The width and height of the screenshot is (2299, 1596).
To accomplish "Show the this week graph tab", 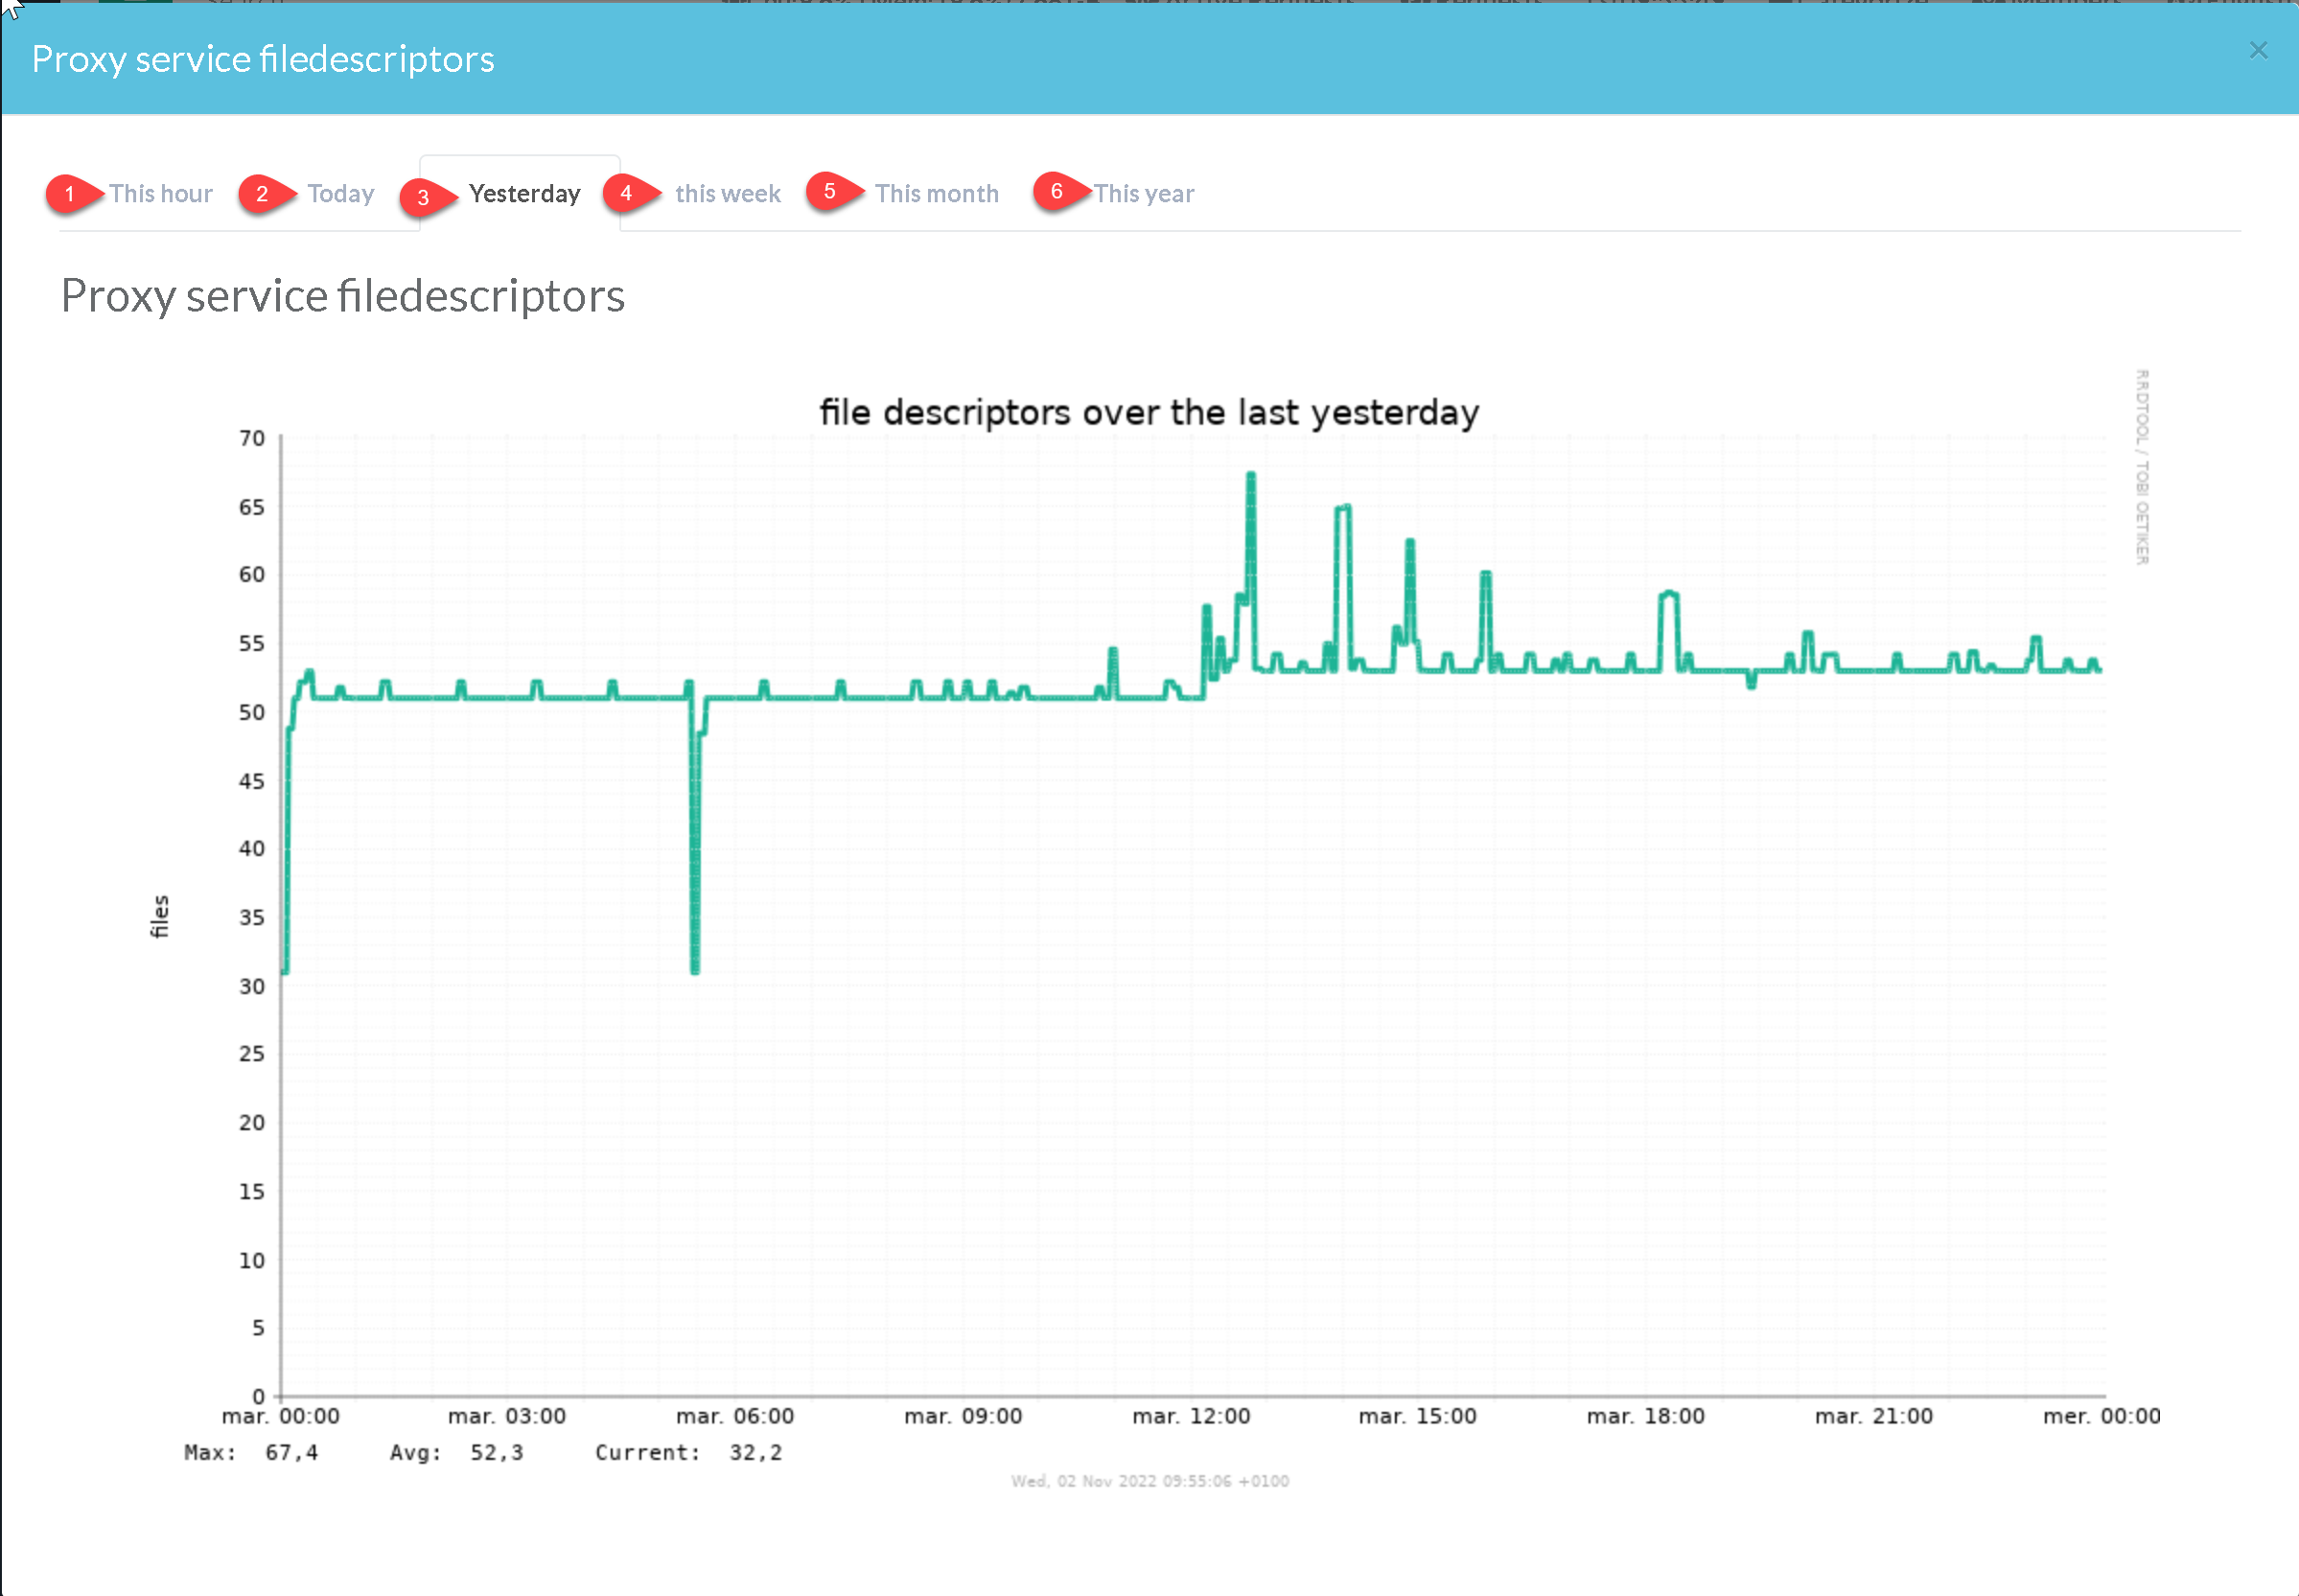I will pyautogui.click(x=727, y=194).
